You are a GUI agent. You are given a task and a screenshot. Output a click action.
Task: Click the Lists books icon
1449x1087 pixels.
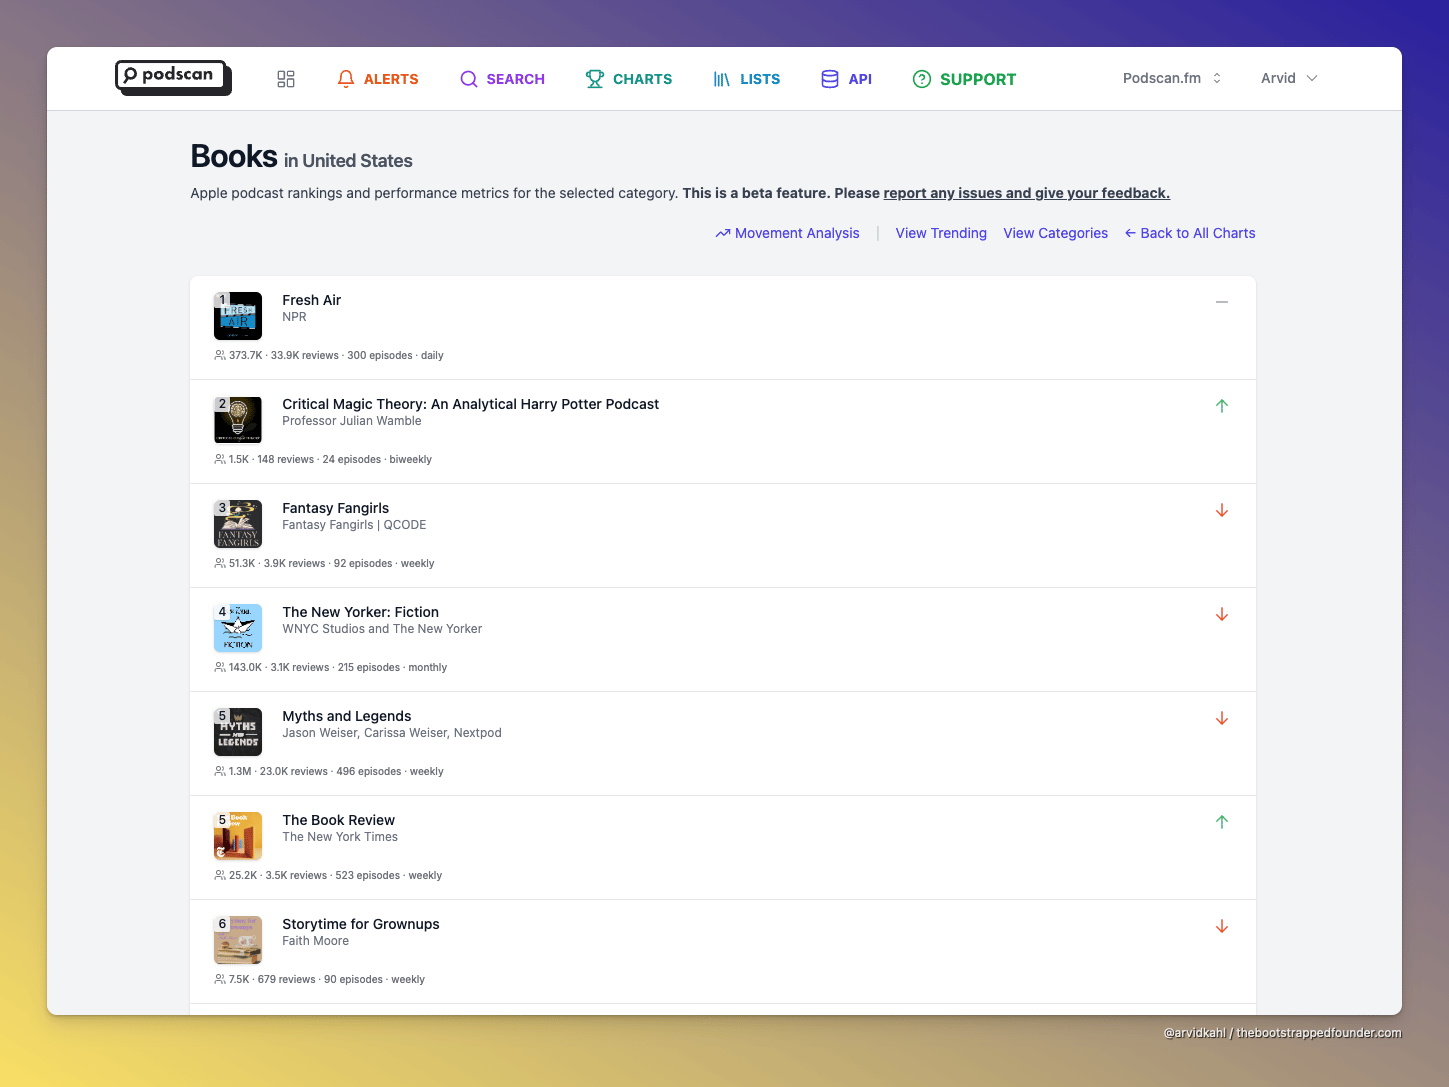tap(722, 79)
